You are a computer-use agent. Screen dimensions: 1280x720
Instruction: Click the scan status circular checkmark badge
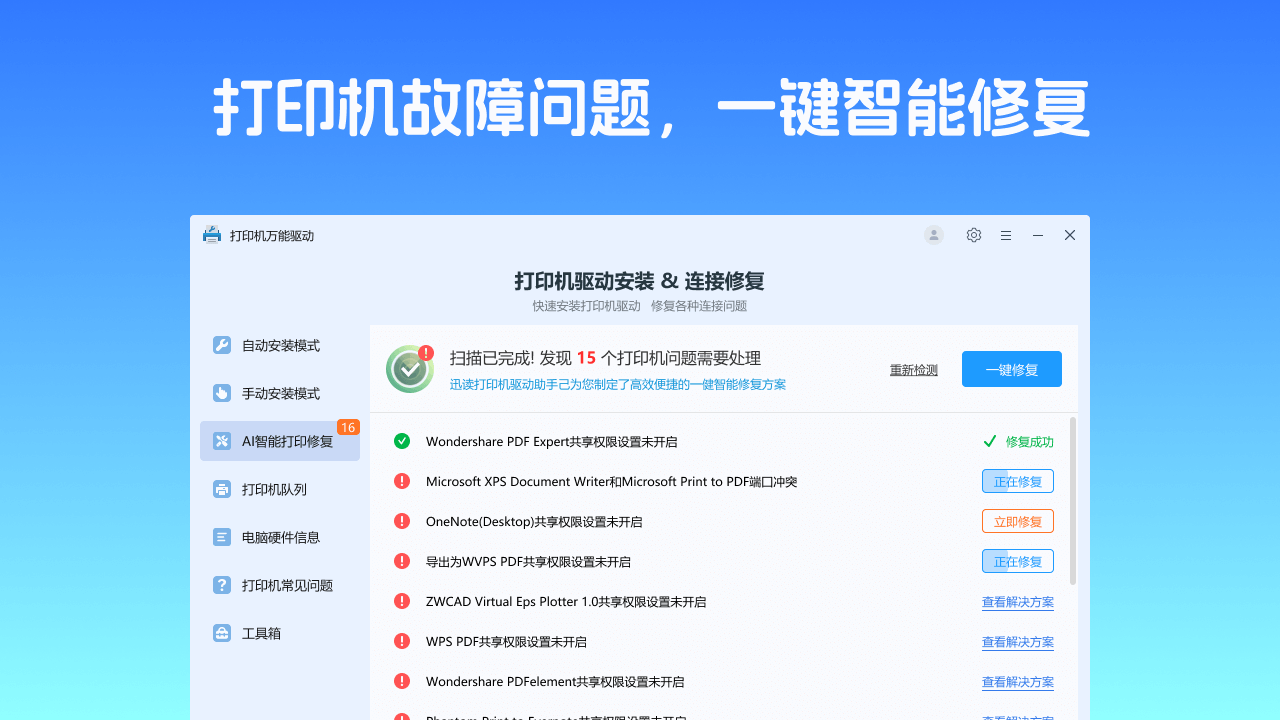pyautogui.click(x=409, y=368)
